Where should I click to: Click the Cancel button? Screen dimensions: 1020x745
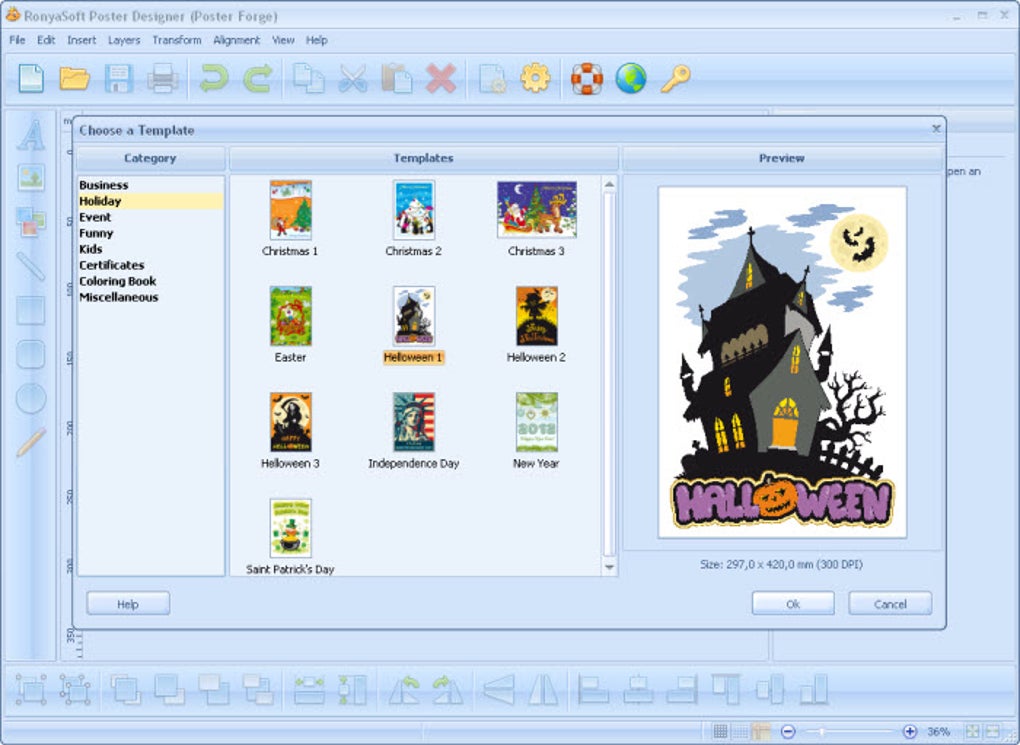click(x=890, y=603)
